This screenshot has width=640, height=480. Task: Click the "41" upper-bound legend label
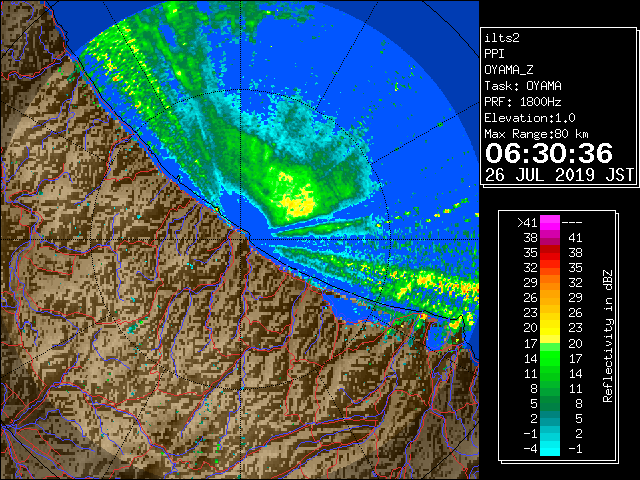pos(575,238)
